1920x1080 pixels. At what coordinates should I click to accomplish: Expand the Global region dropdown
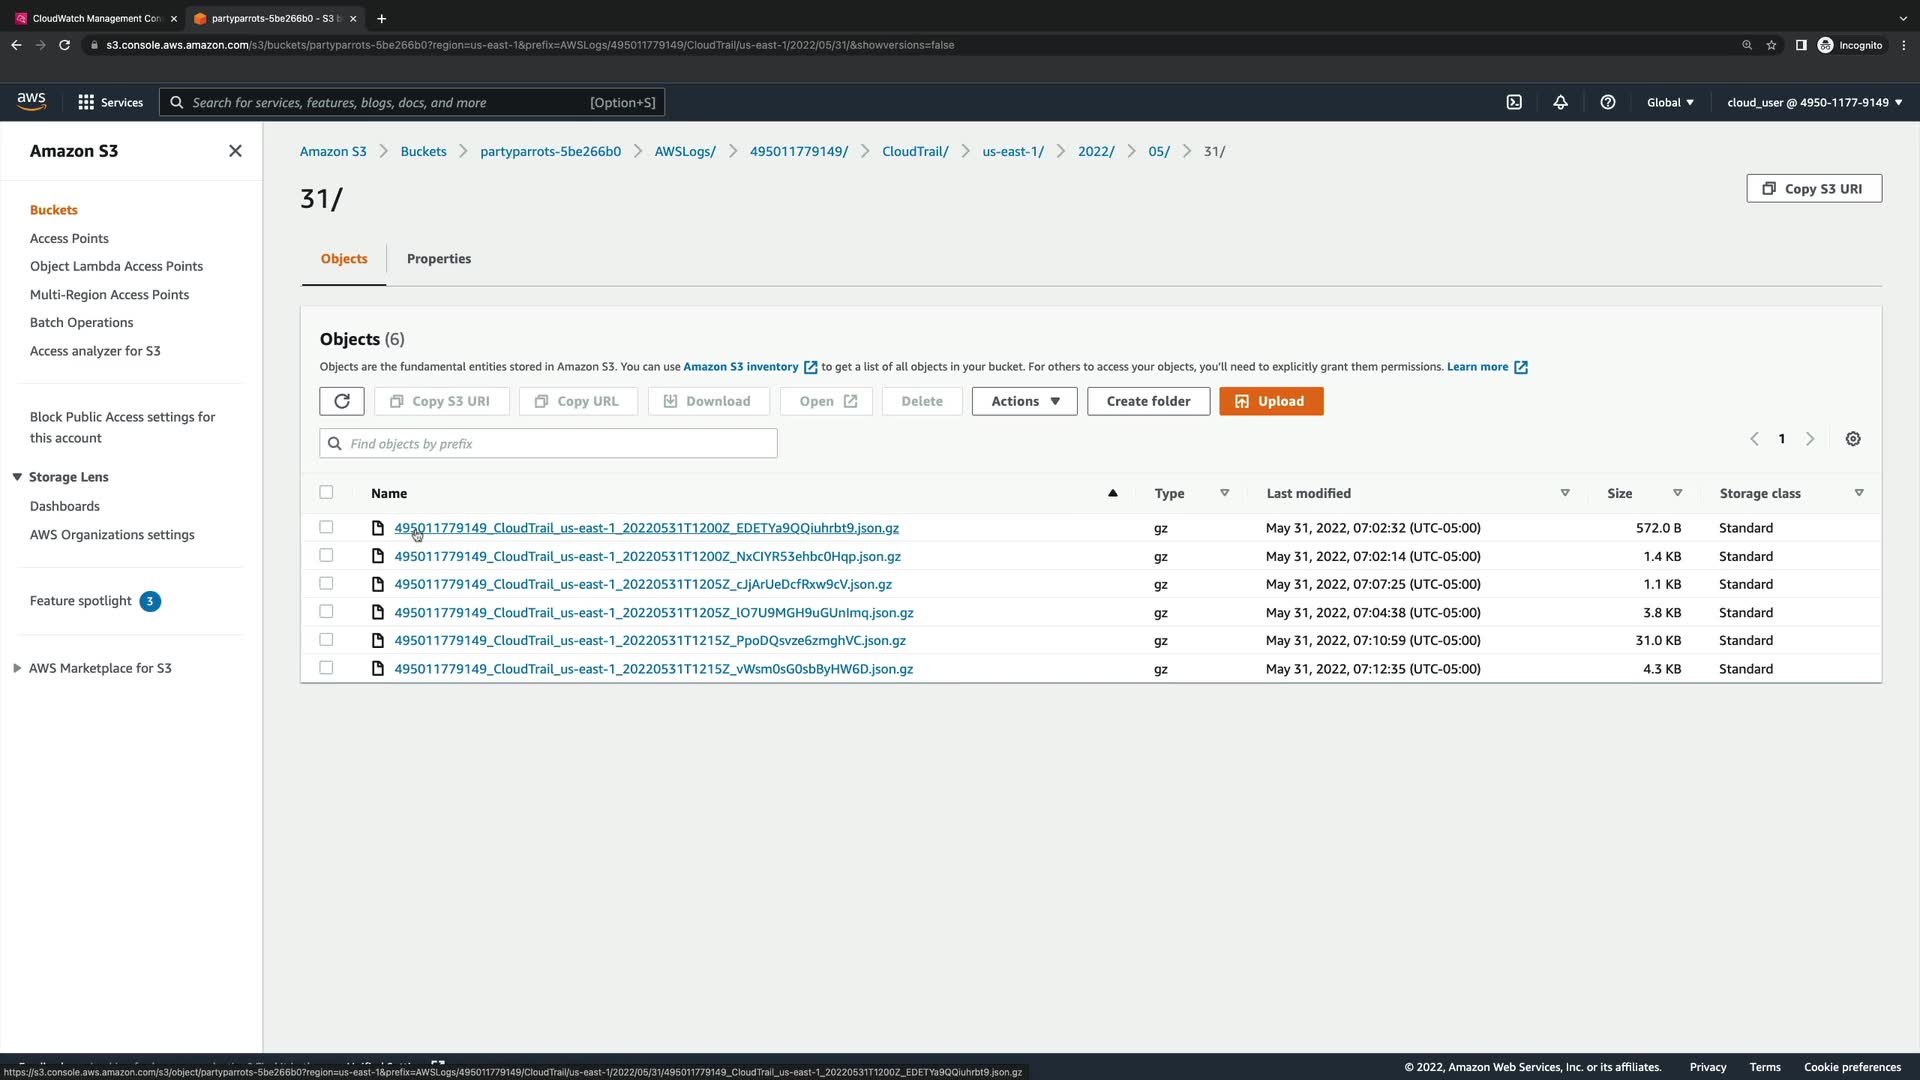[1670, 102]
